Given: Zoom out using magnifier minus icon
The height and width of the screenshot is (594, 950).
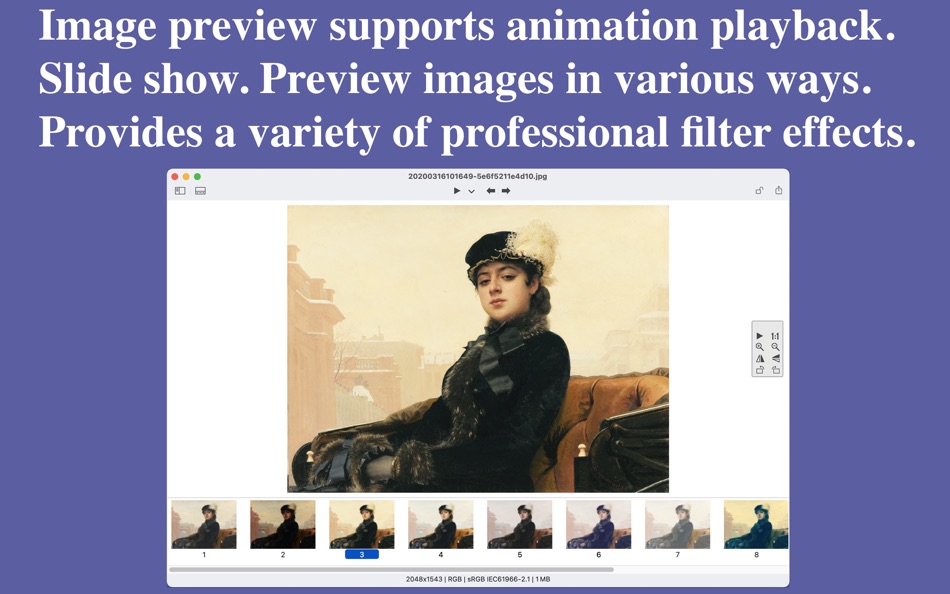Looking at the screenshot, I should pyautogui.click(x=776, y=347).
